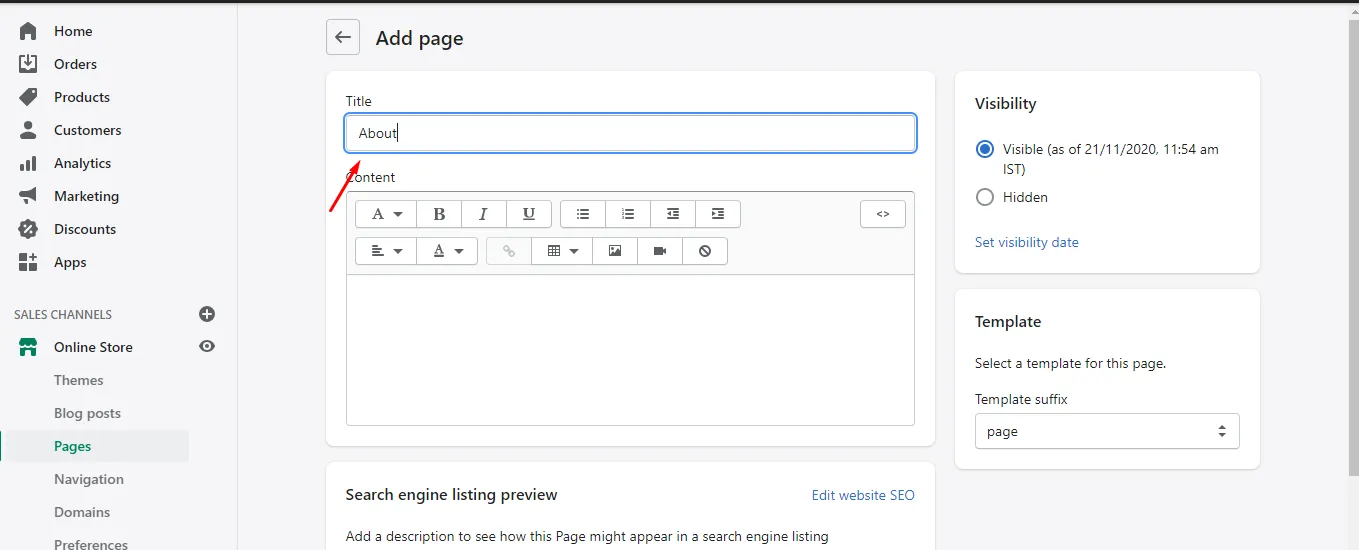Insert a numbered list
Image resolution: width=1359 pixels, height=550 pixels.
pyautogui.click(x=628, y=214)
